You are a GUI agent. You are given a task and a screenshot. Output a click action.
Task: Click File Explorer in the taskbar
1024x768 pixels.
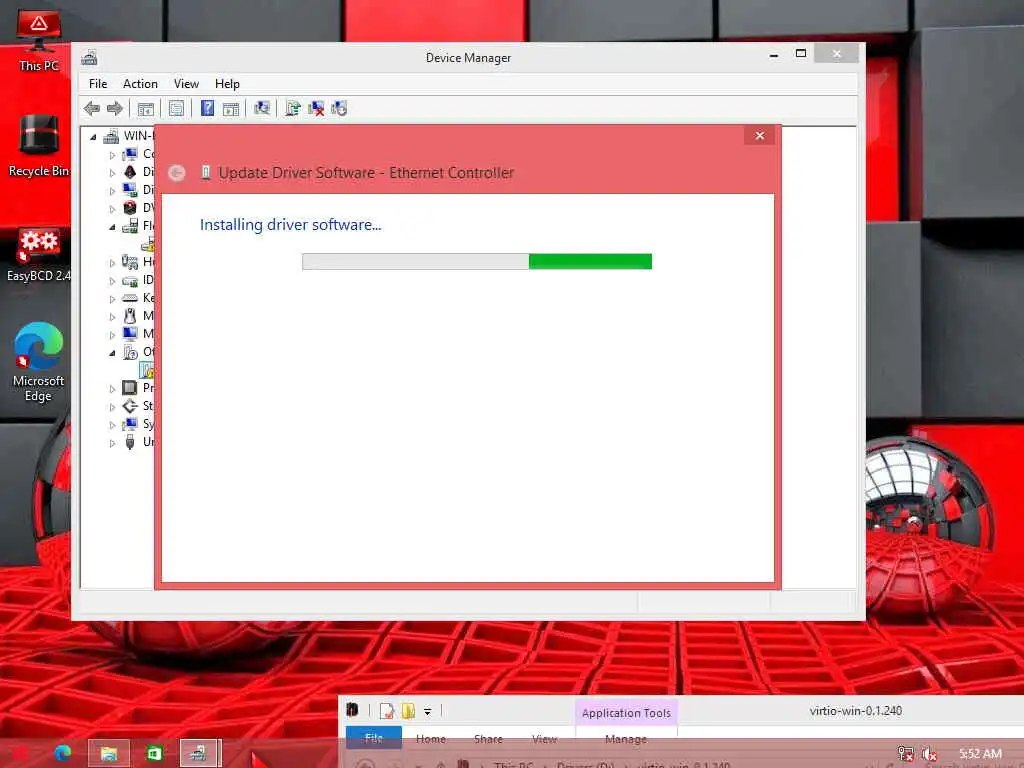tap(108, 753)
